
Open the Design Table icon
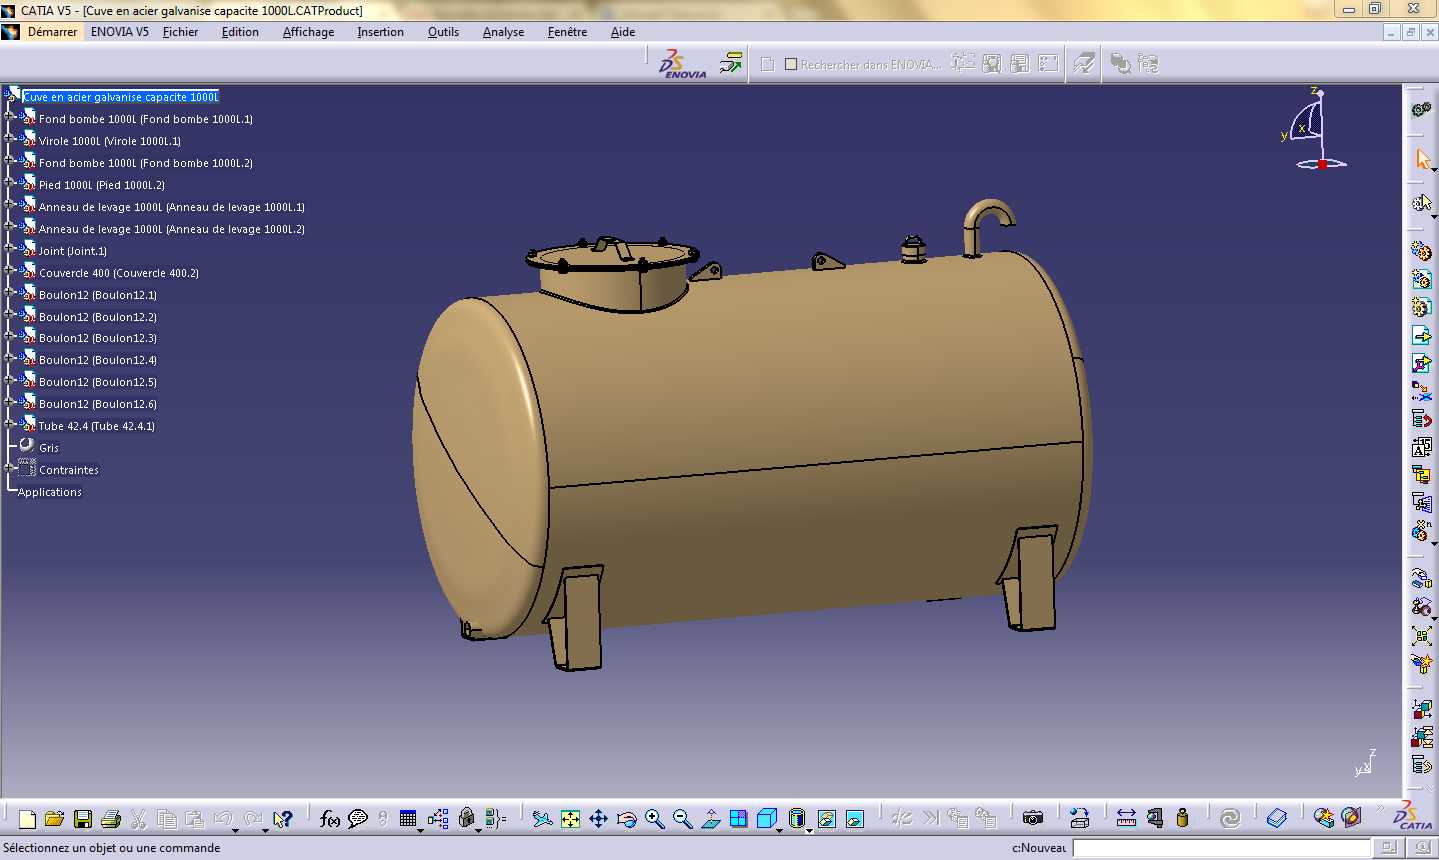pyautogui.click(x=408, y=819)
